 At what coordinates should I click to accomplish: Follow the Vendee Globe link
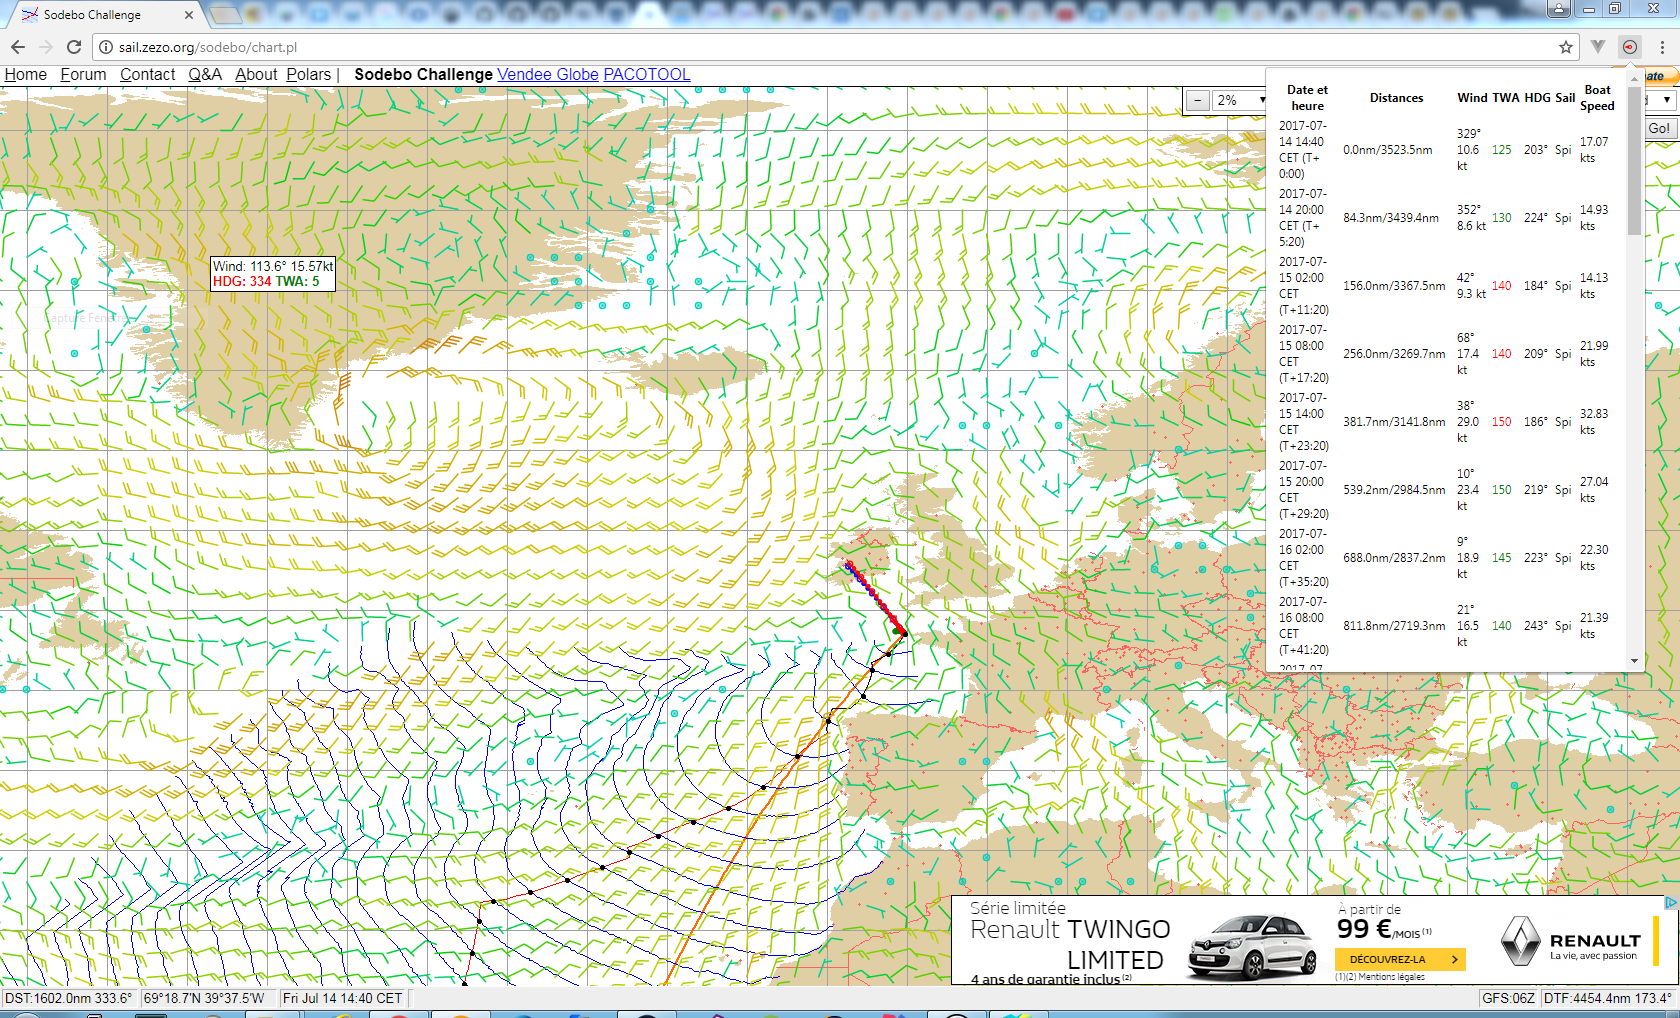pyautogui.click(x=548, y=74)
